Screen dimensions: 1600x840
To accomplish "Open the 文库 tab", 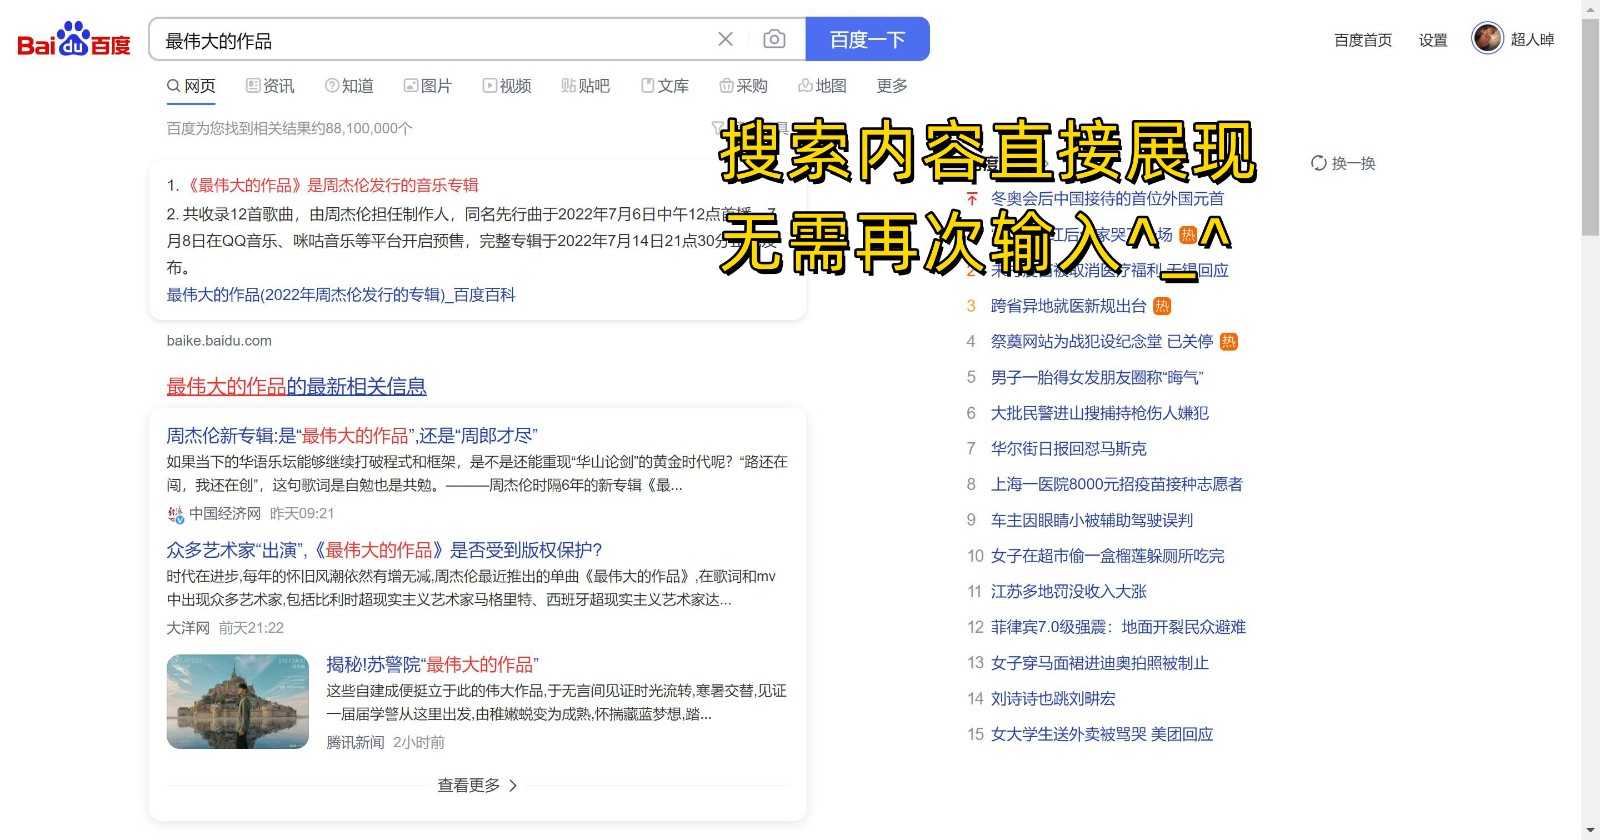I will click(x=665, y=86).
